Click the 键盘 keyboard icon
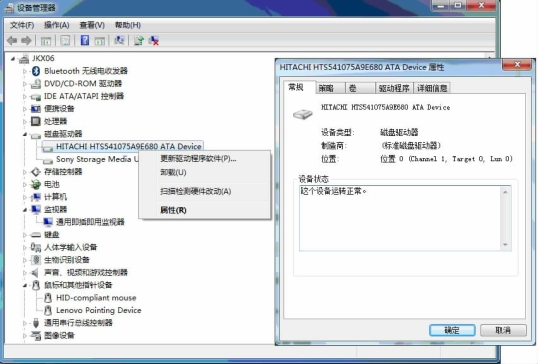This screenshot has width=538, height=364. tap(36, 235)
